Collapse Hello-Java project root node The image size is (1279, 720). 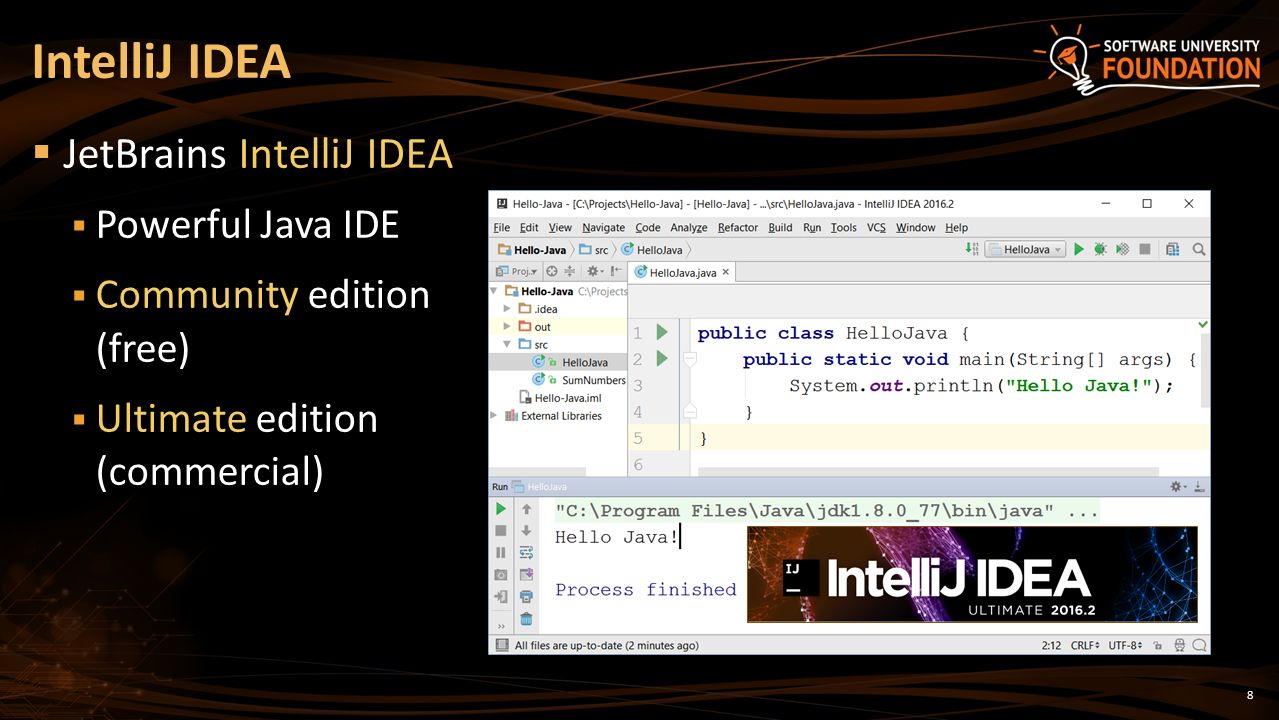494,291
